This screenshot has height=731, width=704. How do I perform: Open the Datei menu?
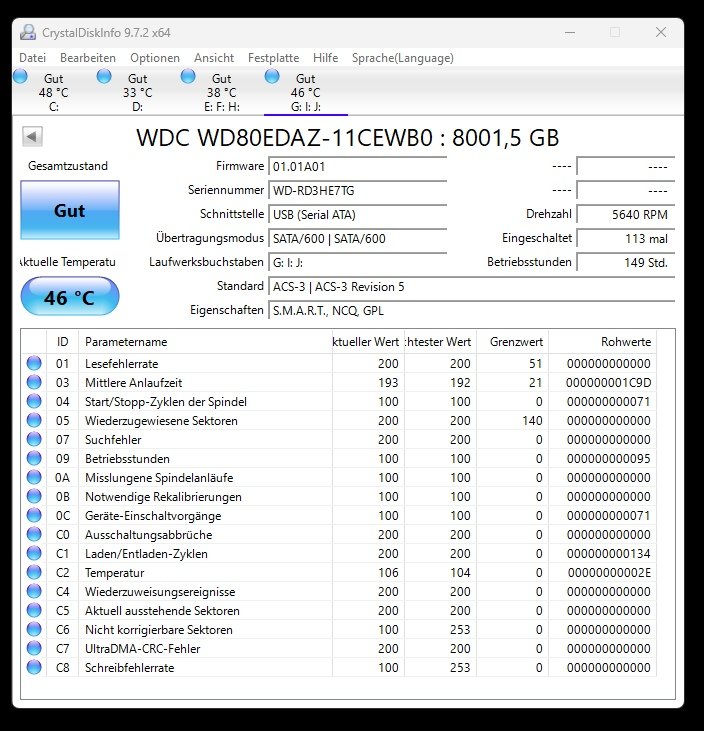[x=33, y=58]
